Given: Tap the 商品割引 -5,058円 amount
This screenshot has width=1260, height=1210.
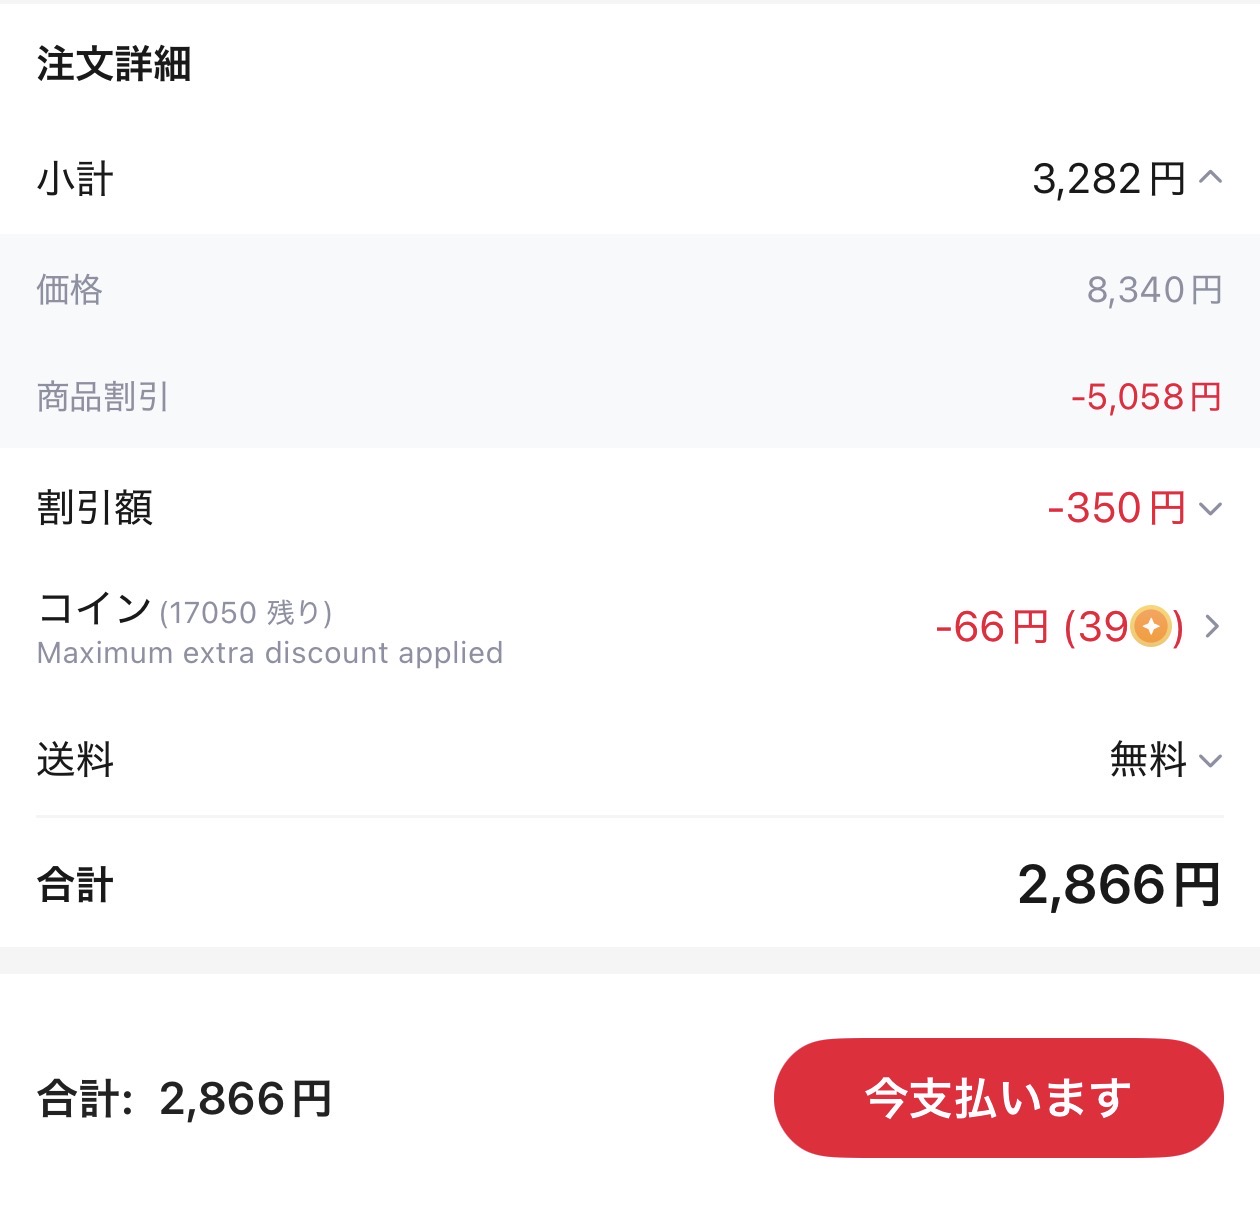Looking at the screenshot, I should (1146, 397).
